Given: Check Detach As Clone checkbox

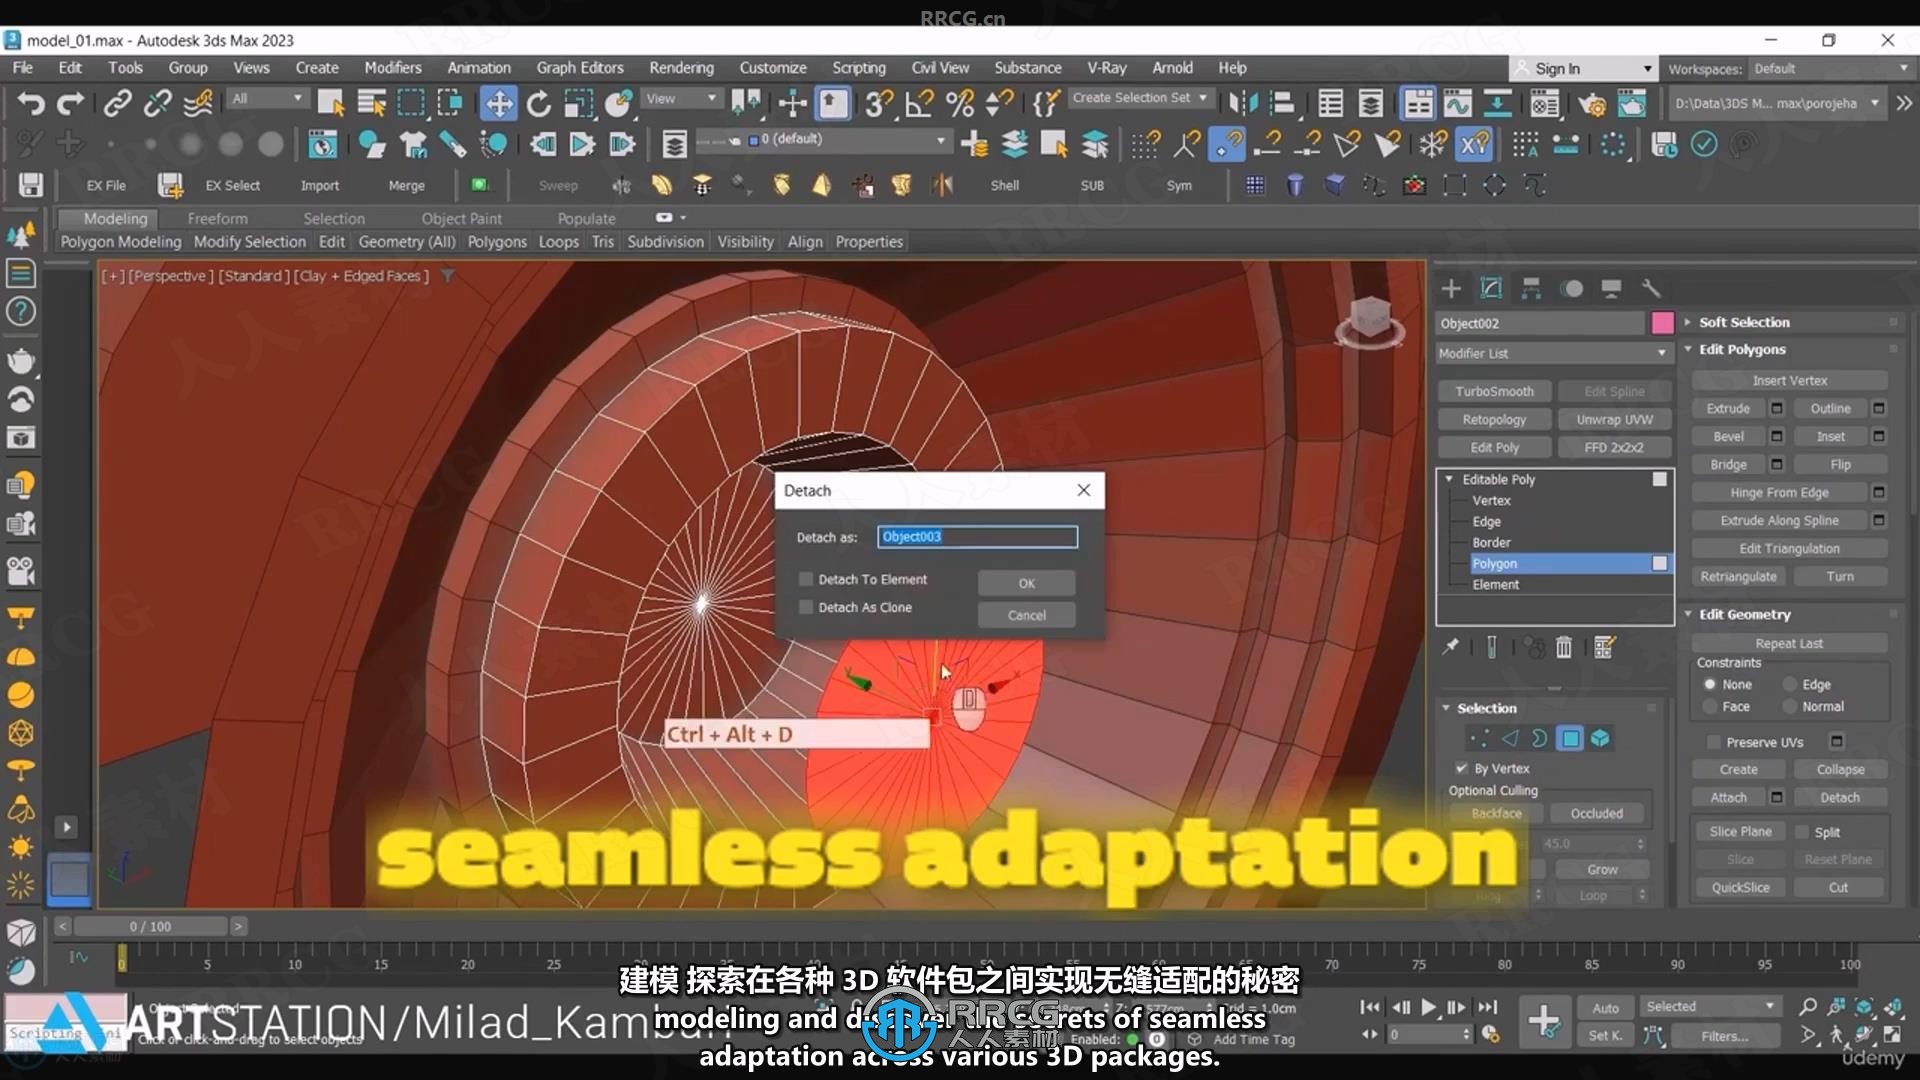Looking at the screenshot, I should (805, 607).
